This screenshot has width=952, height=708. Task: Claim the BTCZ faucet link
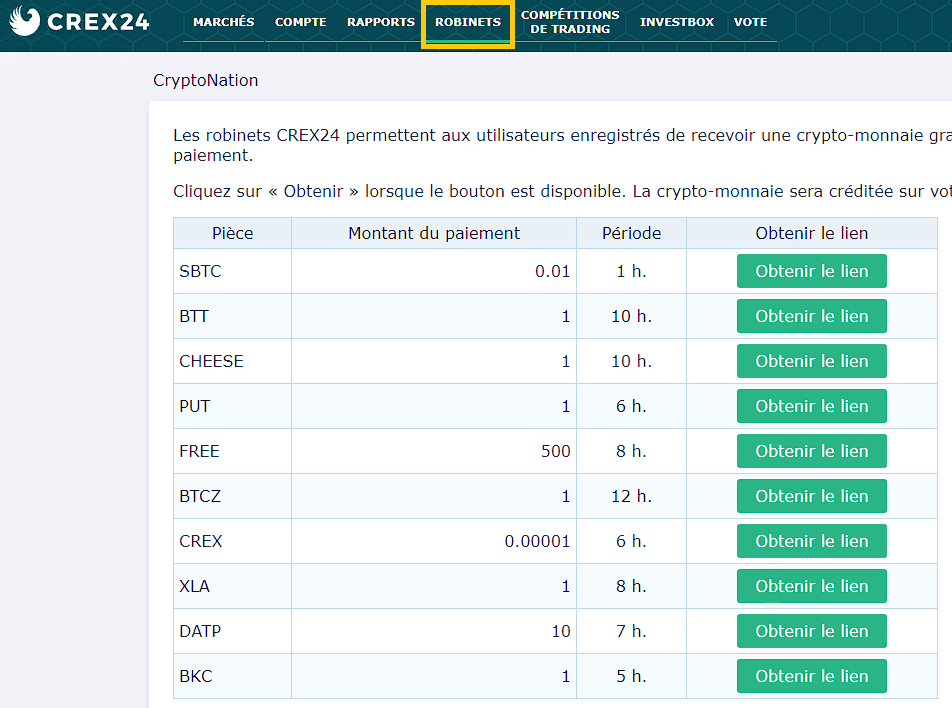pos(812,495)
